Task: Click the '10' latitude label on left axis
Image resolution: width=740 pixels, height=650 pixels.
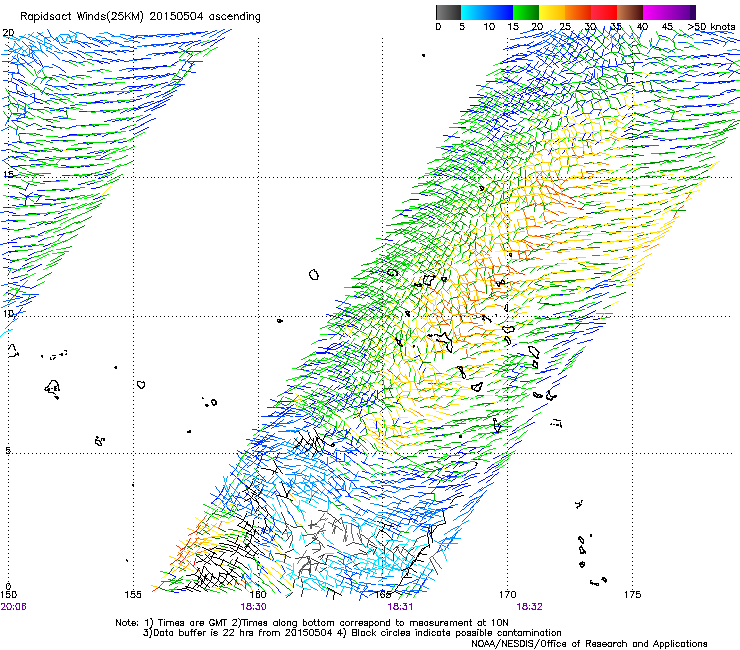Action: pyautogui.click(x=8, y=313)
